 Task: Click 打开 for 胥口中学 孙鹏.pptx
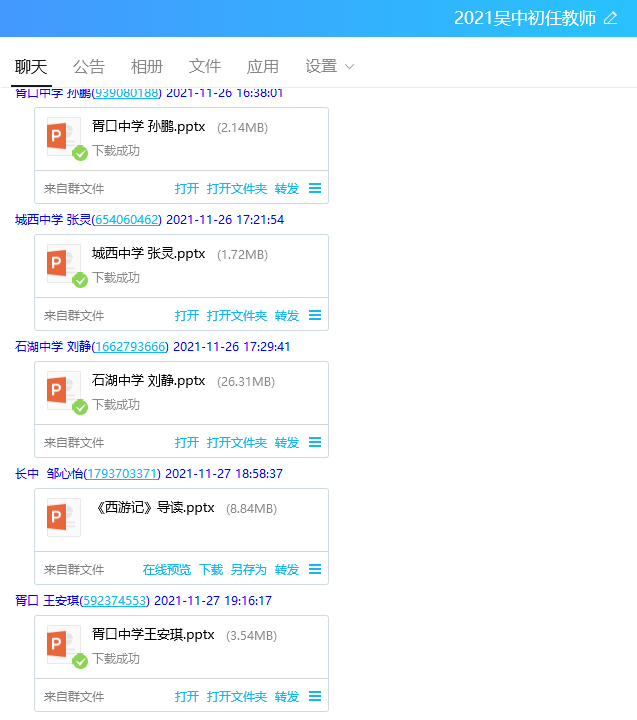point(186,189)
